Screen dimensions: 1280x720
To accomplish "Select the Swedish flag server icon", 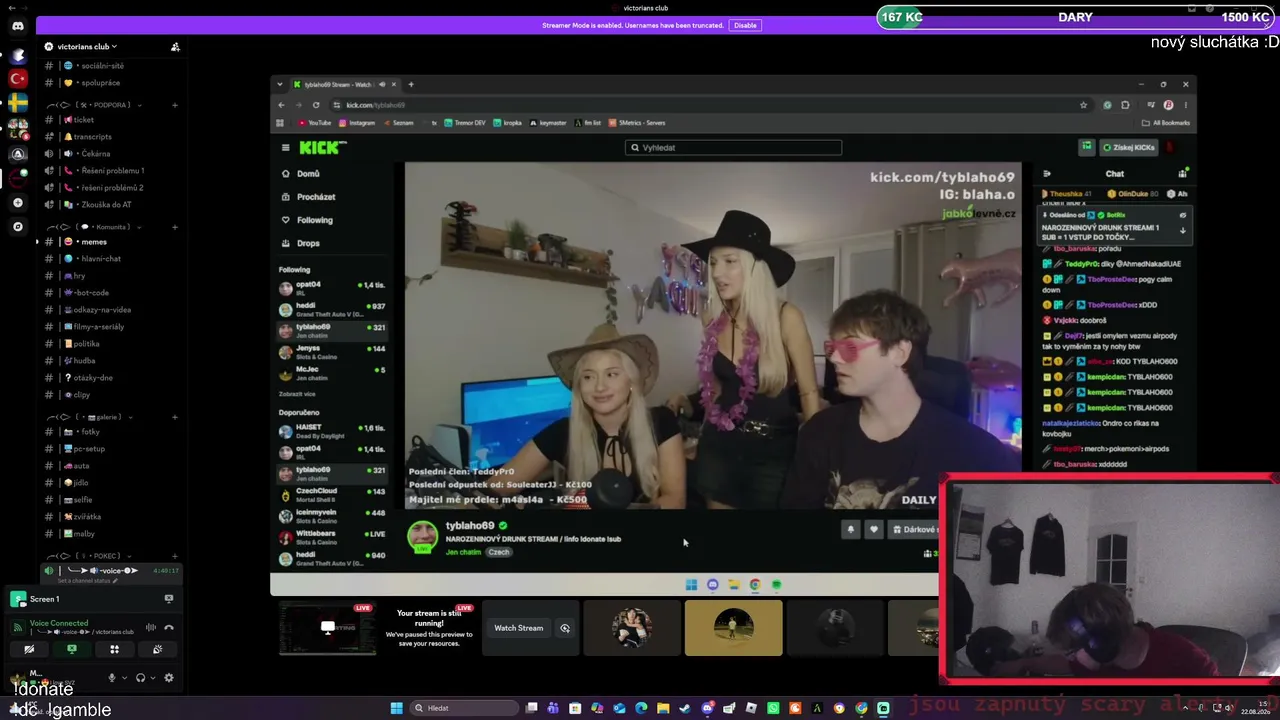I will click(x=18, y=102).
